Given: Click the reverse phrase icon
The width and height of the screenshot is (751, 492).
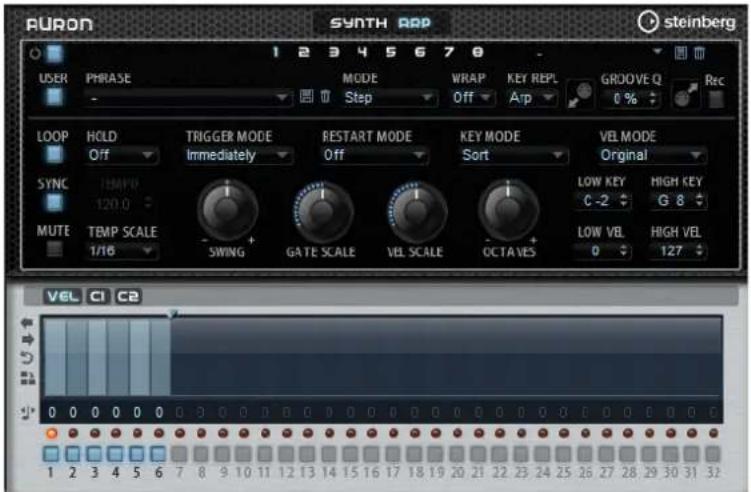Looking at the screenshot, I should (x=27, y=358).
